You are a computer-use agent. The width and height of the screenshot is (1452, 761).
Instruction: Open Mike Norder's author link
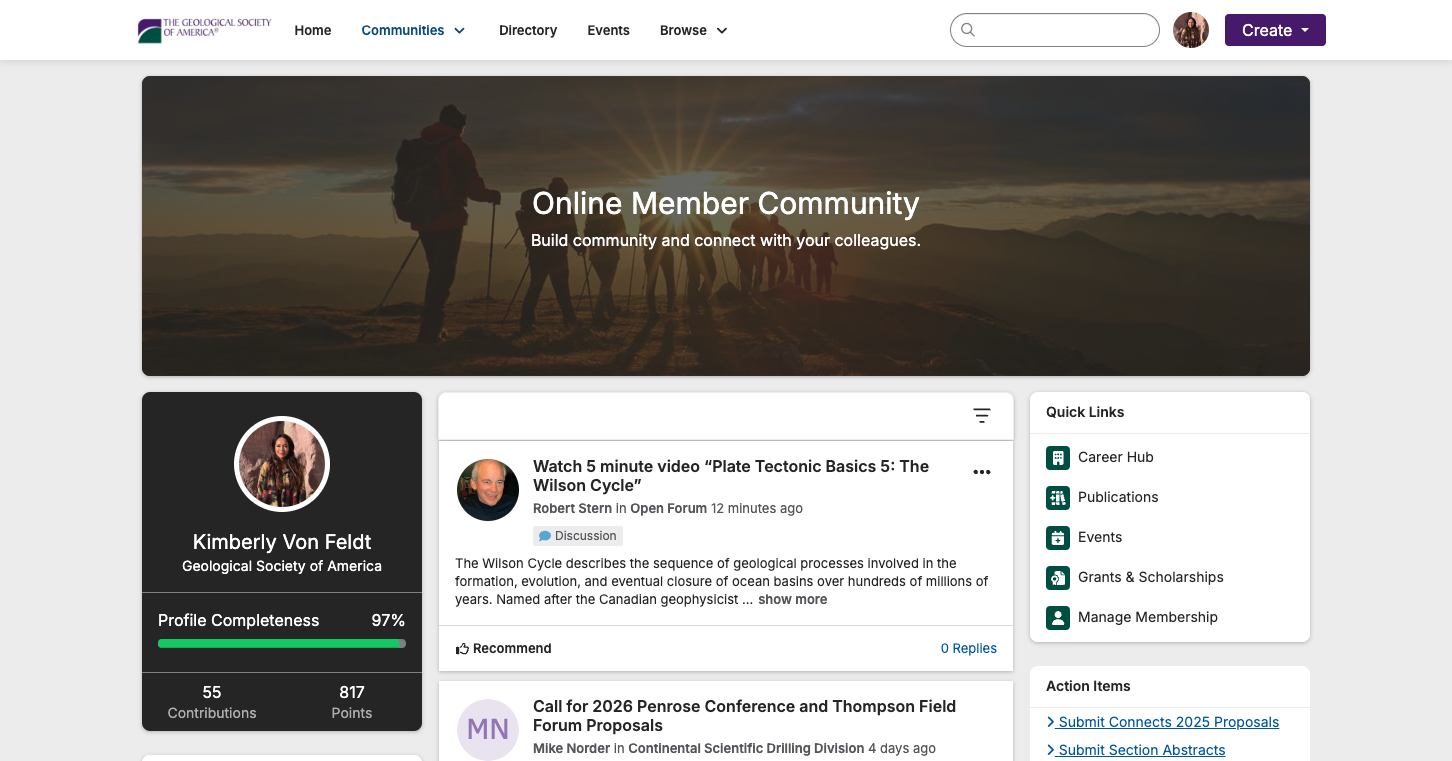571,748
